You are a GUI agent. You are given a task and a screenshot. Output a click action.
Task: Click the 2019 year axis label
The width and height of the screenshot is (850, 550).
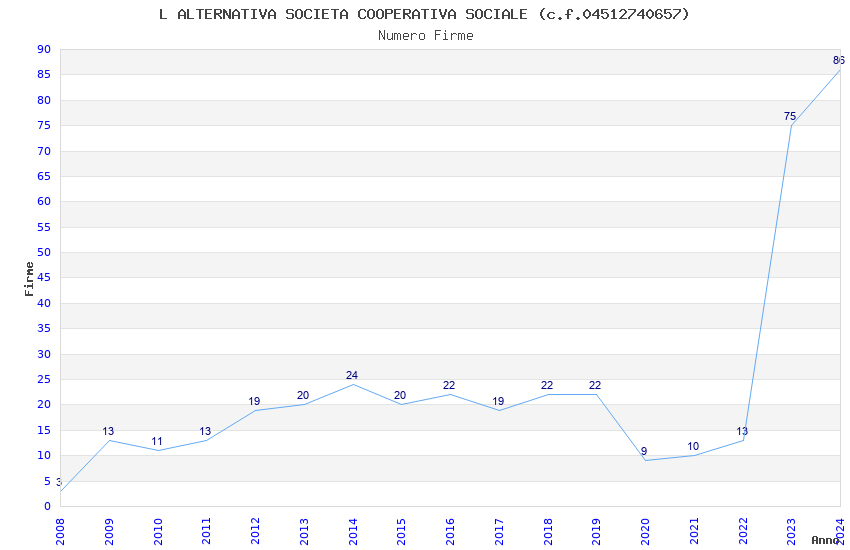596,531
